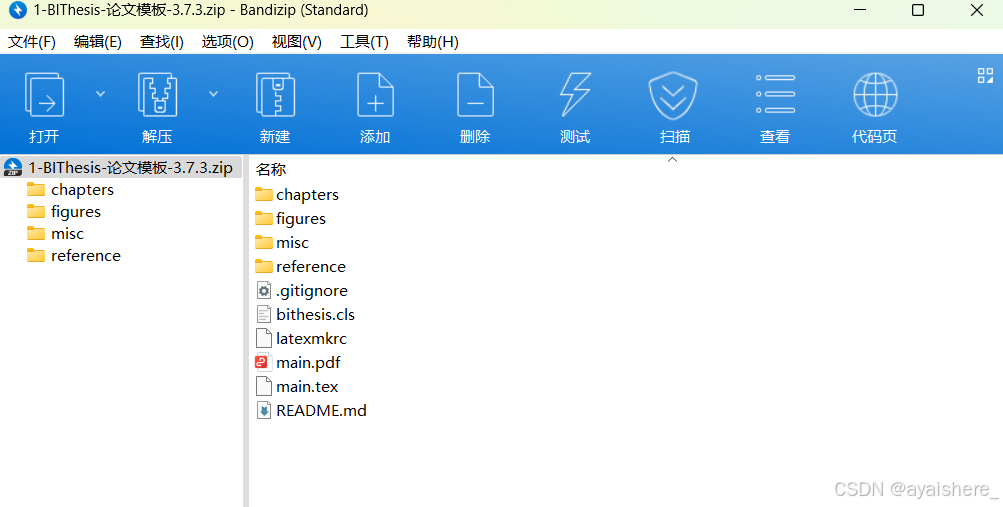
Task: Click the New archive (新建) icon
Action: [x=275, y=95]
